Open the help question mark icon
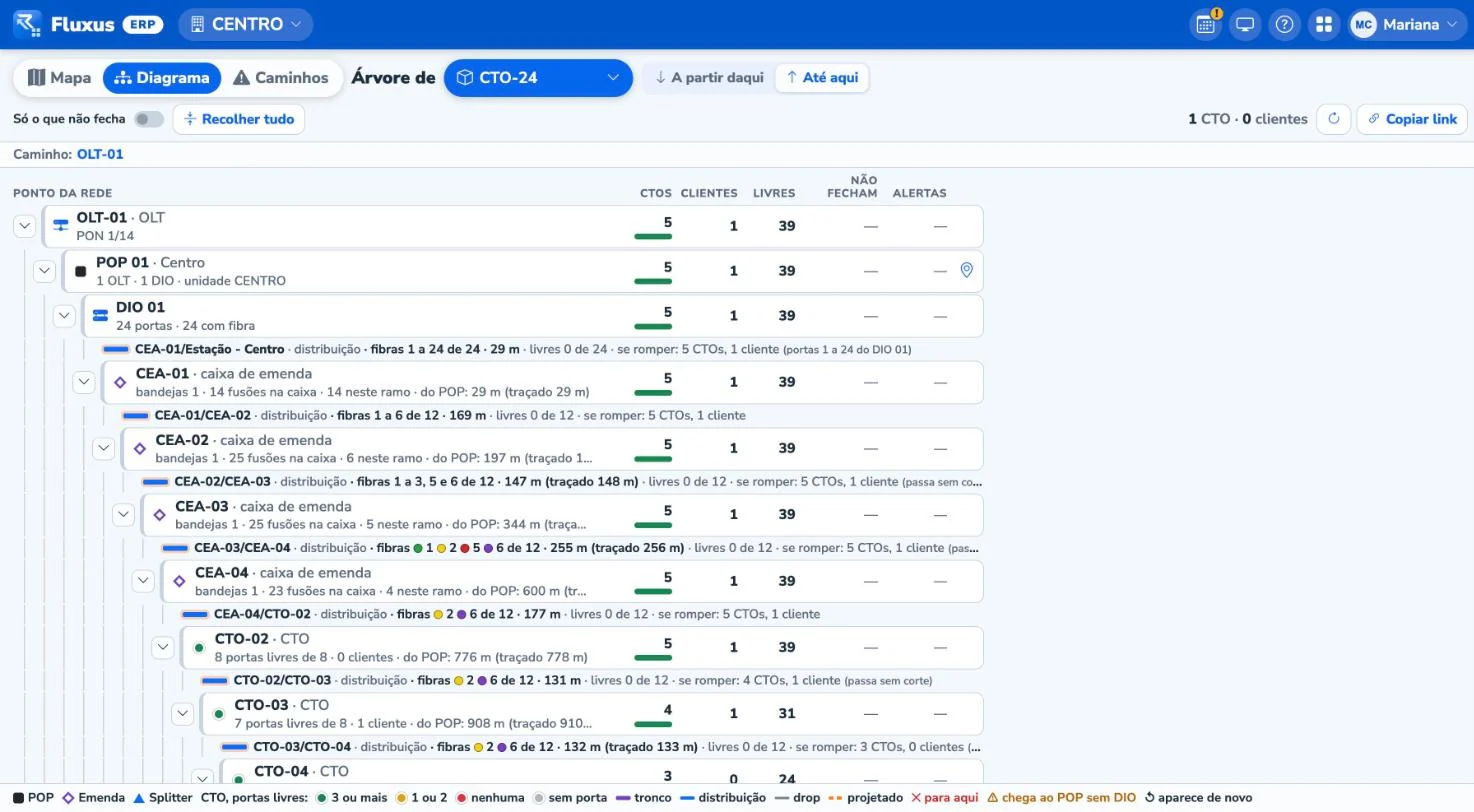1474x812 pixels. [1285, 24]
